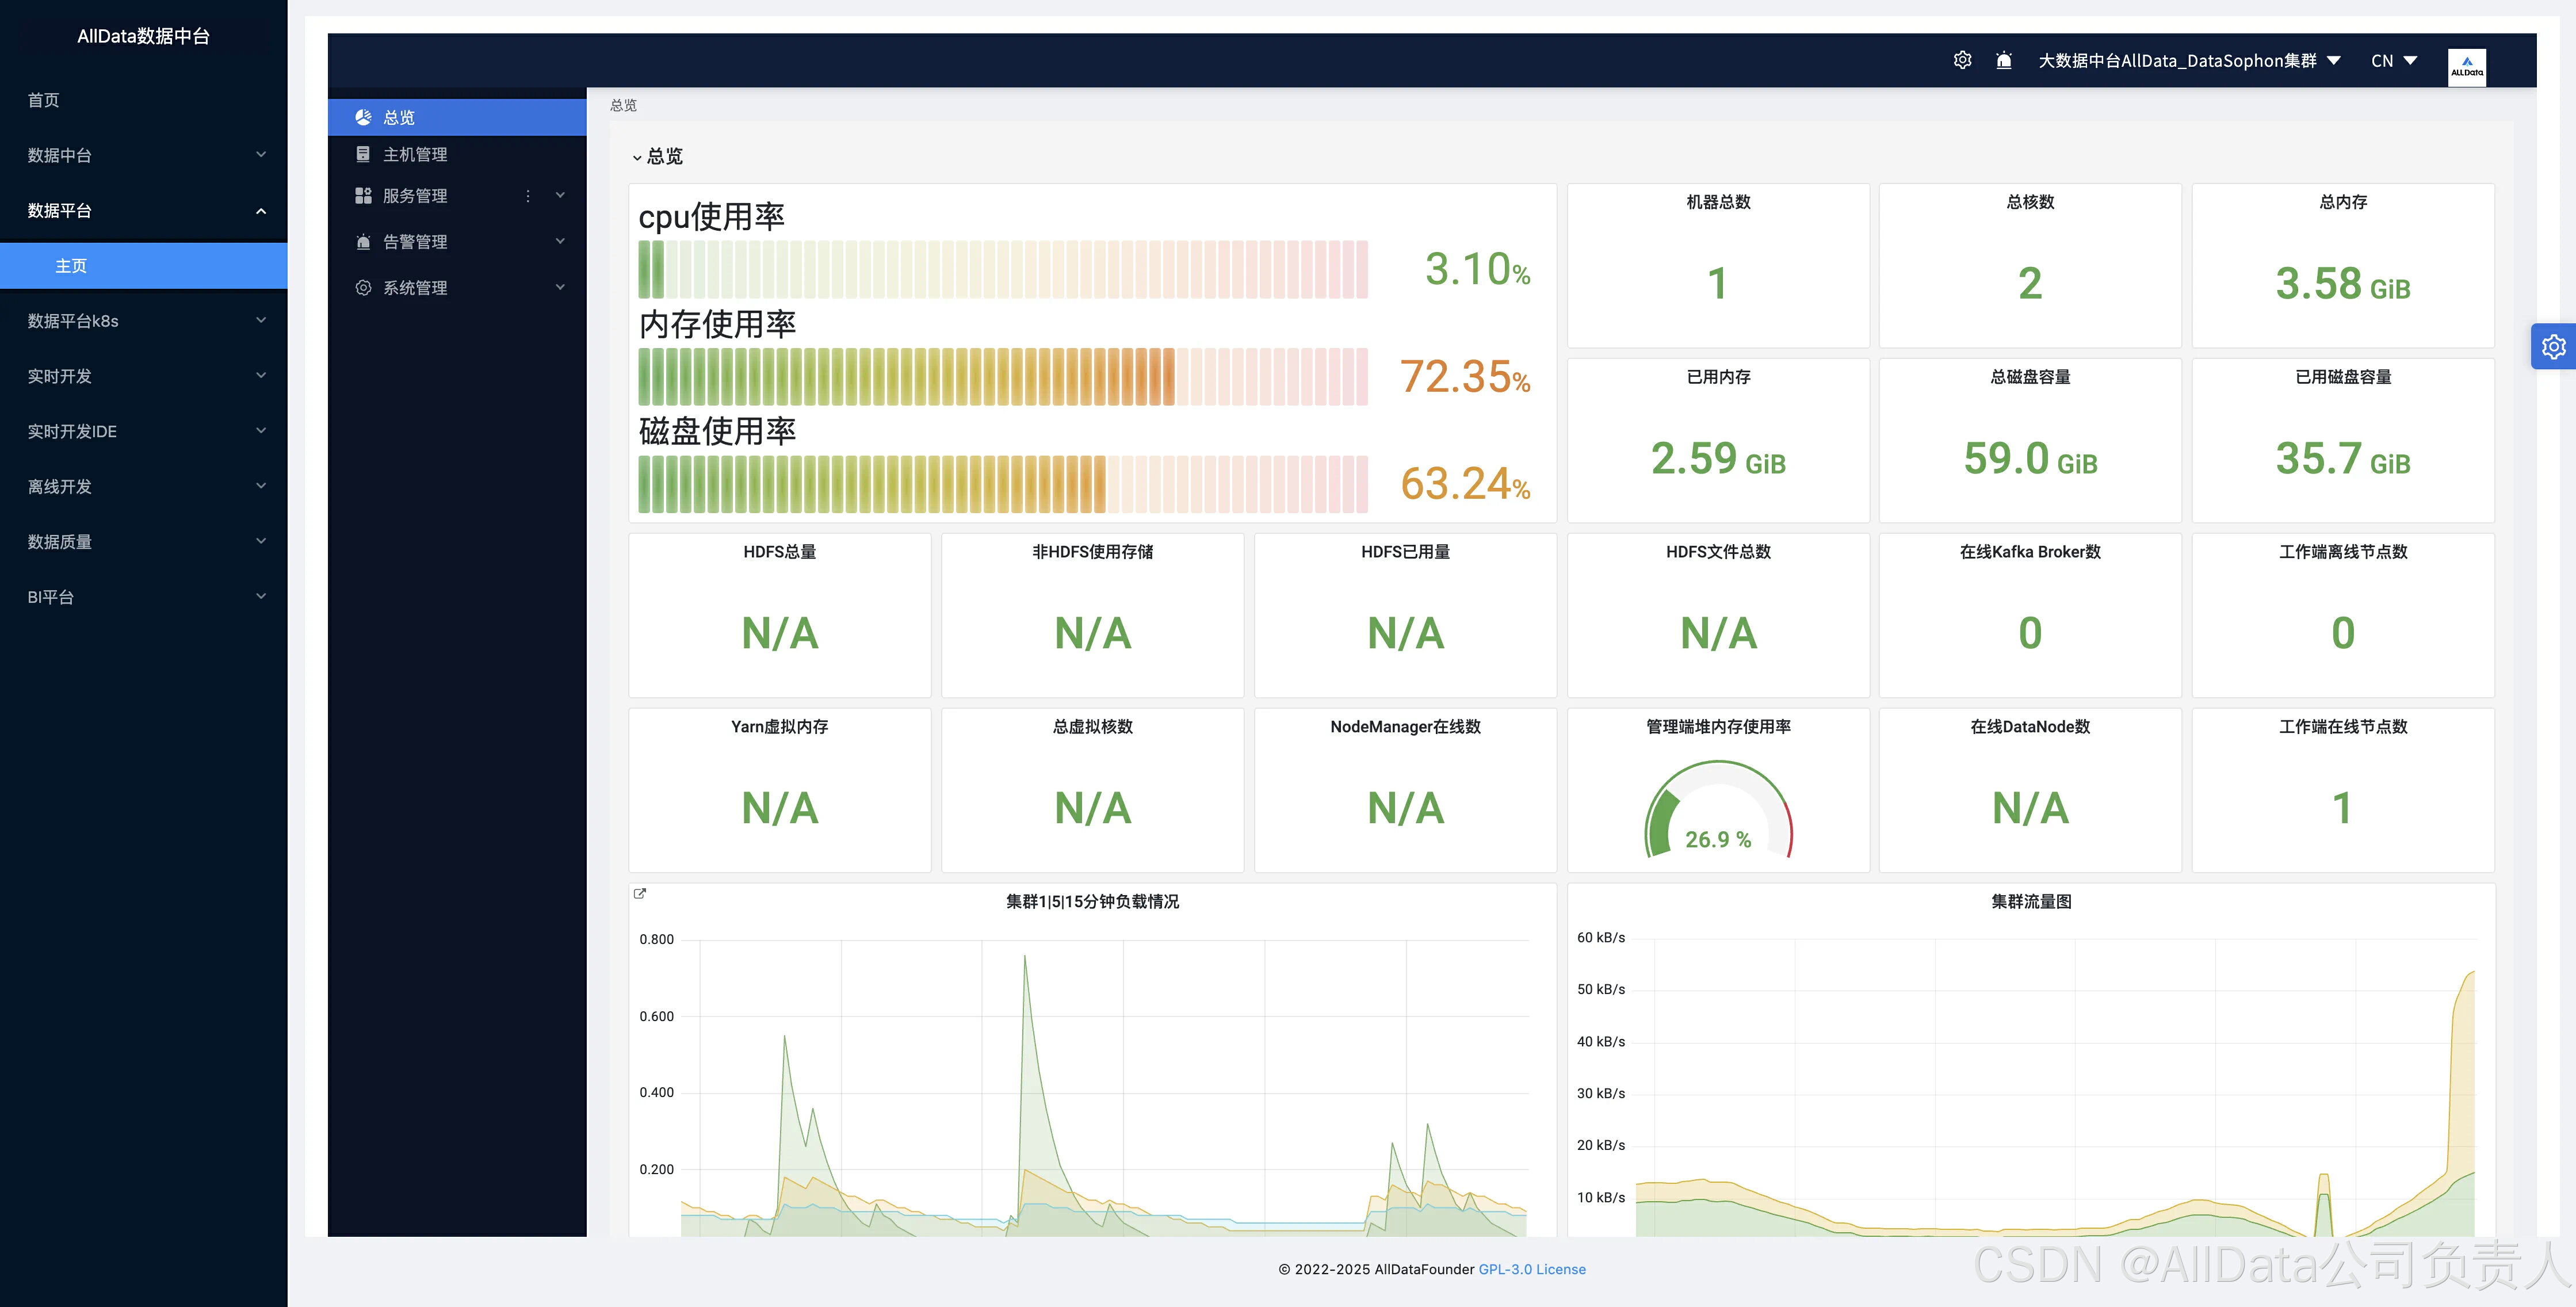Open the CN language dropdown

pos(2394,61)
